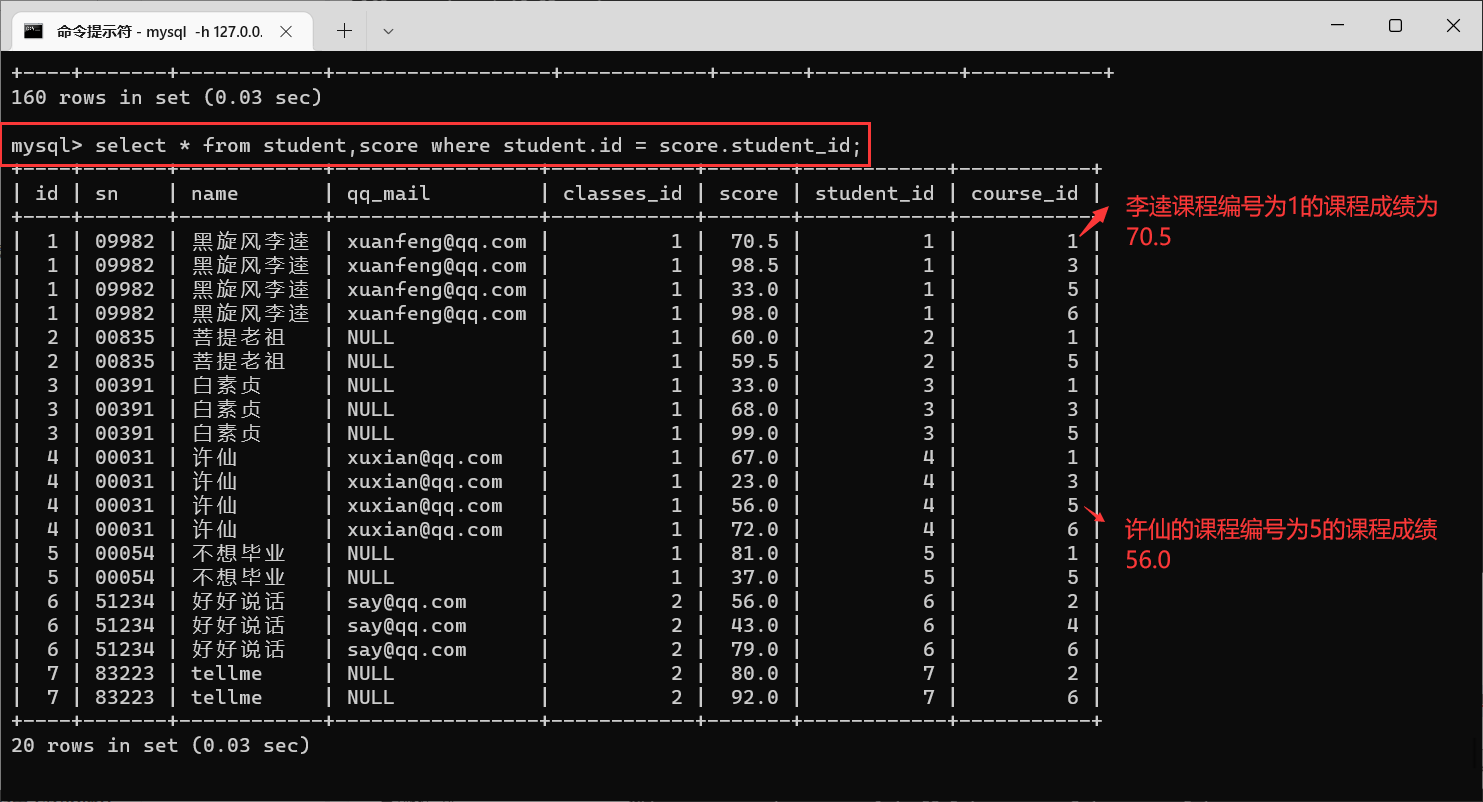
Task: Click the 'name' column header
Action: coord(215,193)
